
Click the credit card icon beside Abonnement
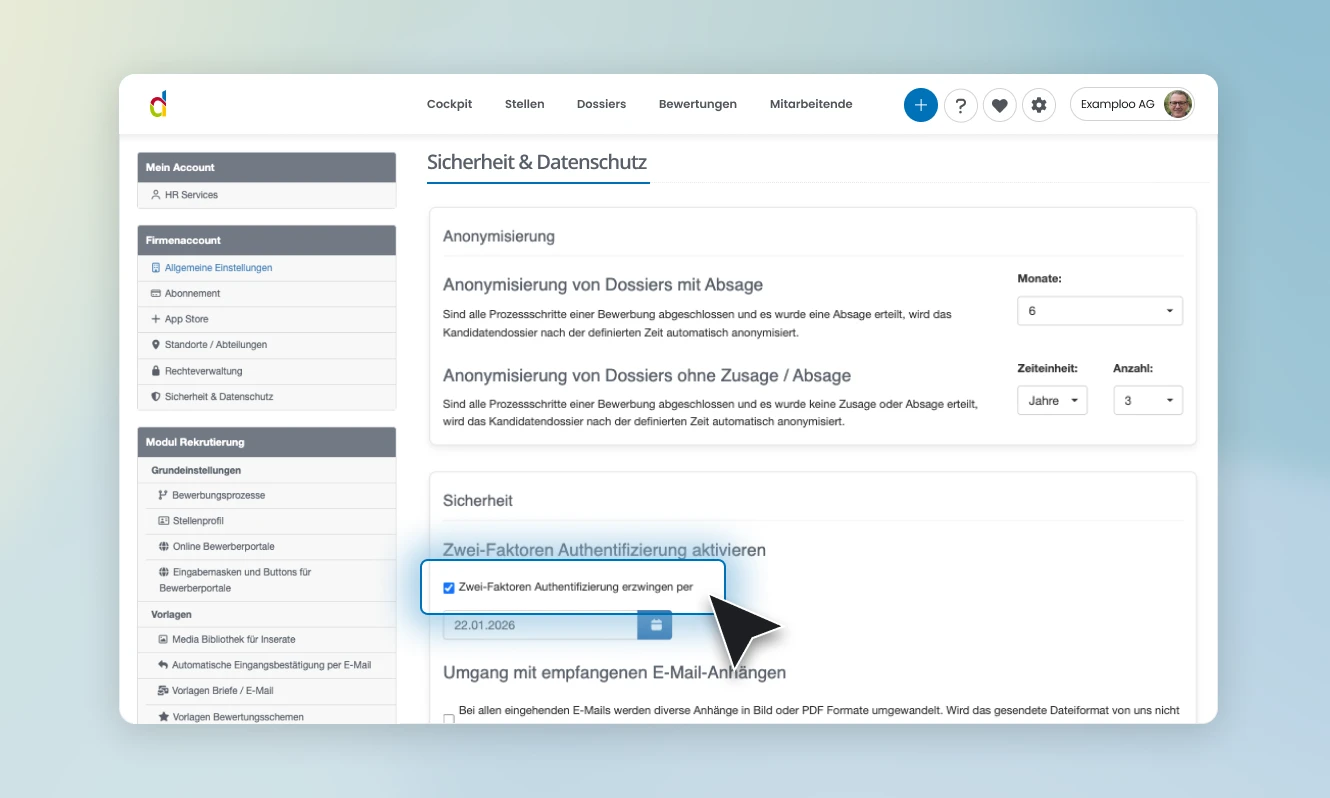coord(156,294)
